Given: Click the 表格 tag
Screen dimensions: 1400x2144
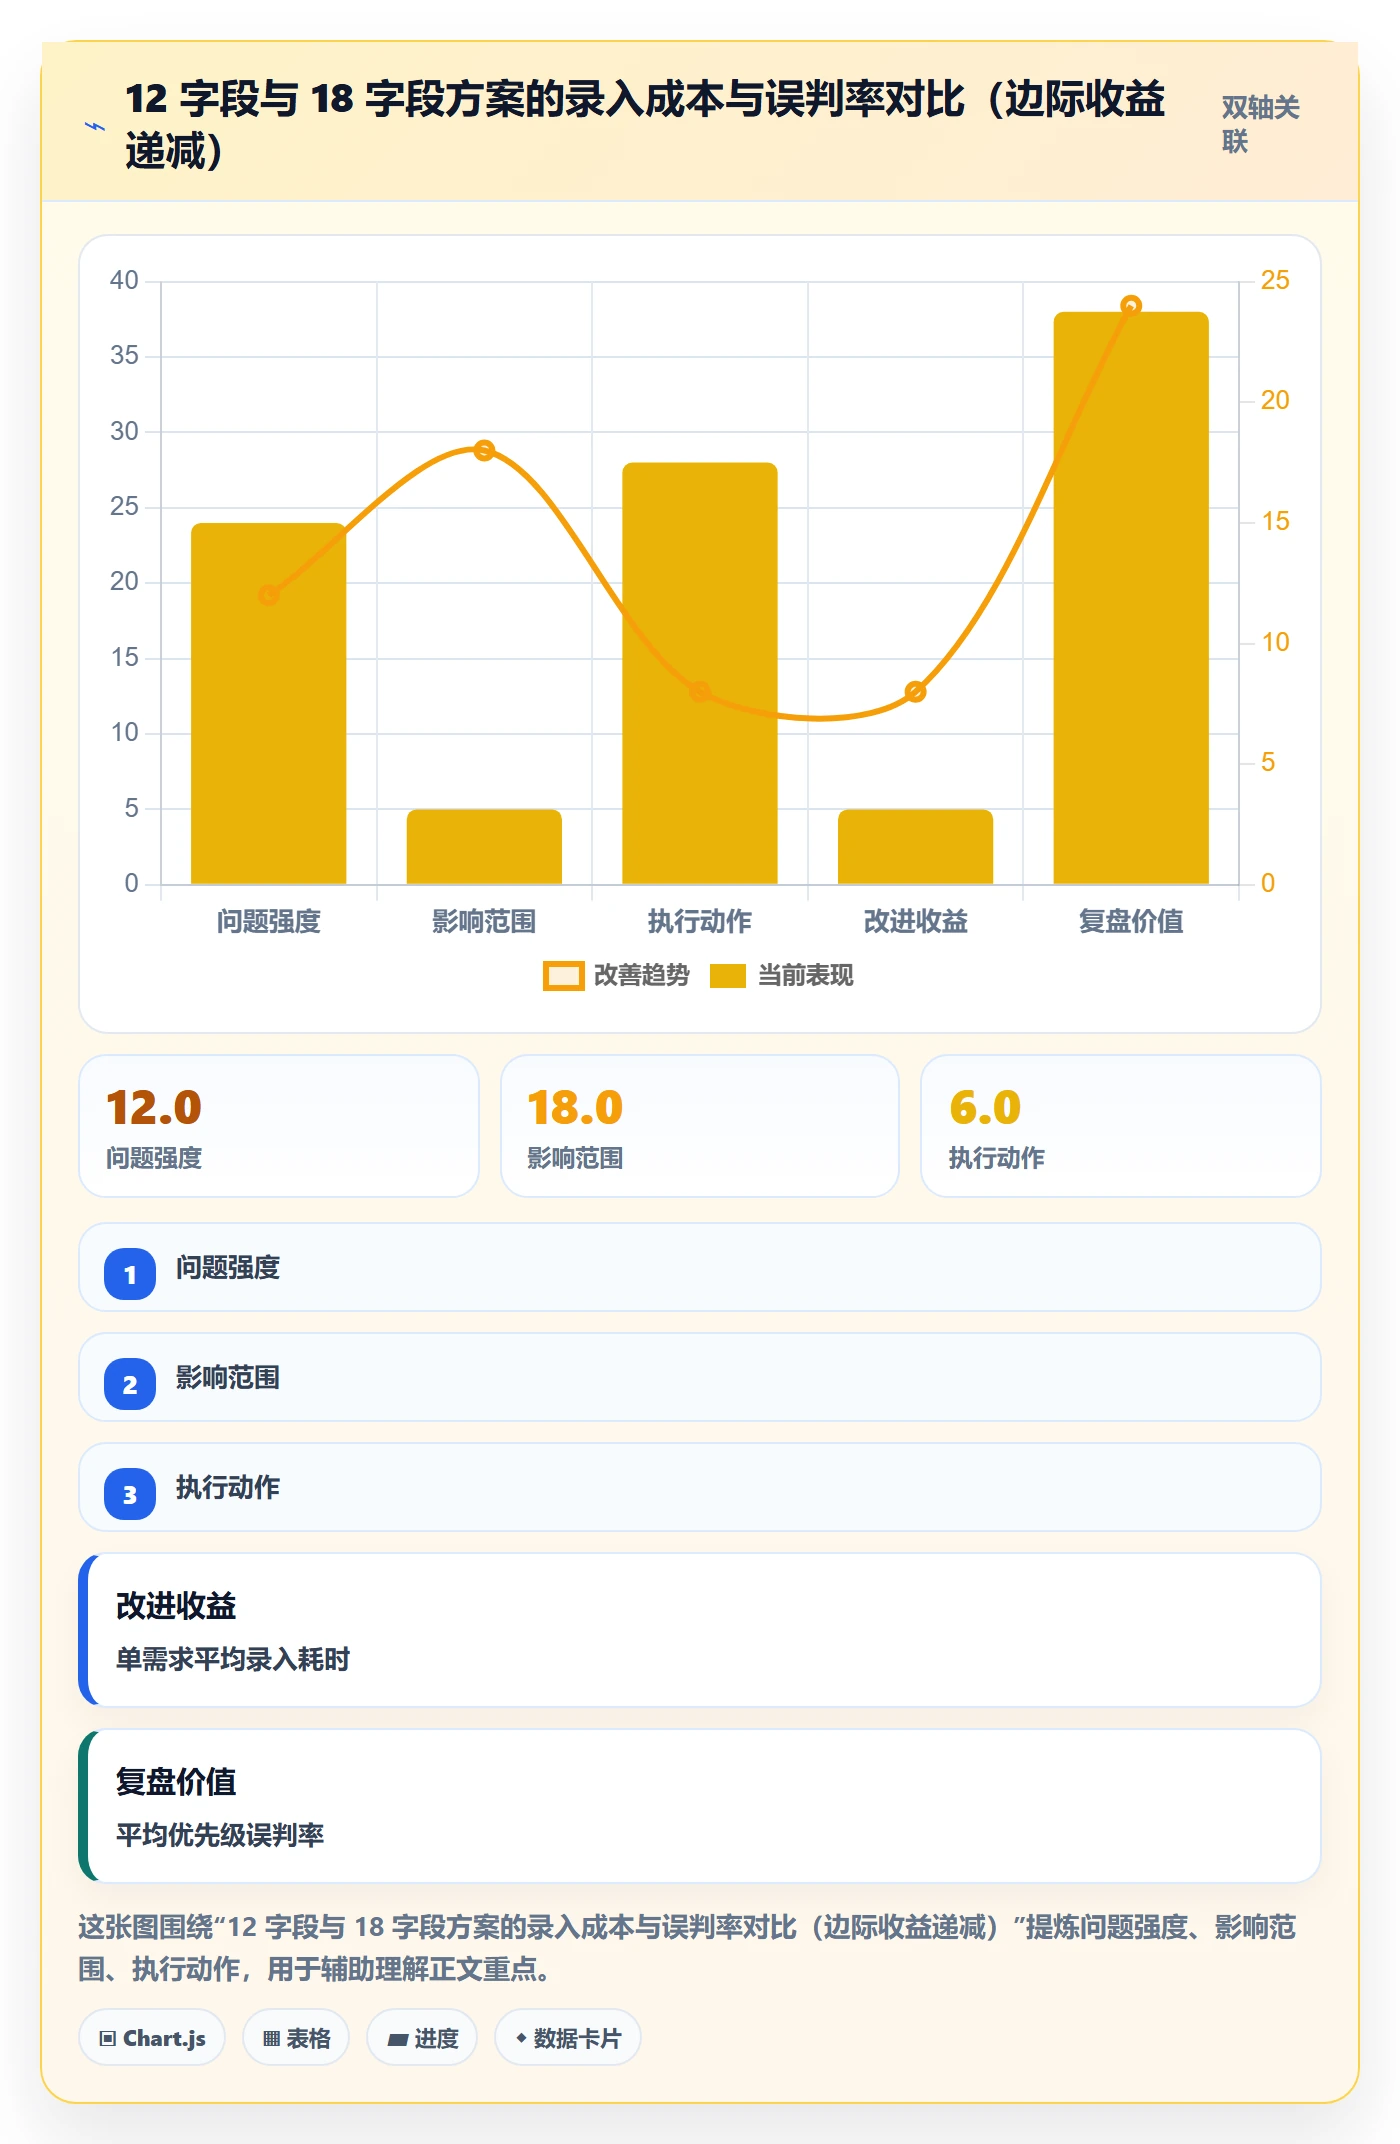Looking at the screenshot, I should tap(296, 2038).
